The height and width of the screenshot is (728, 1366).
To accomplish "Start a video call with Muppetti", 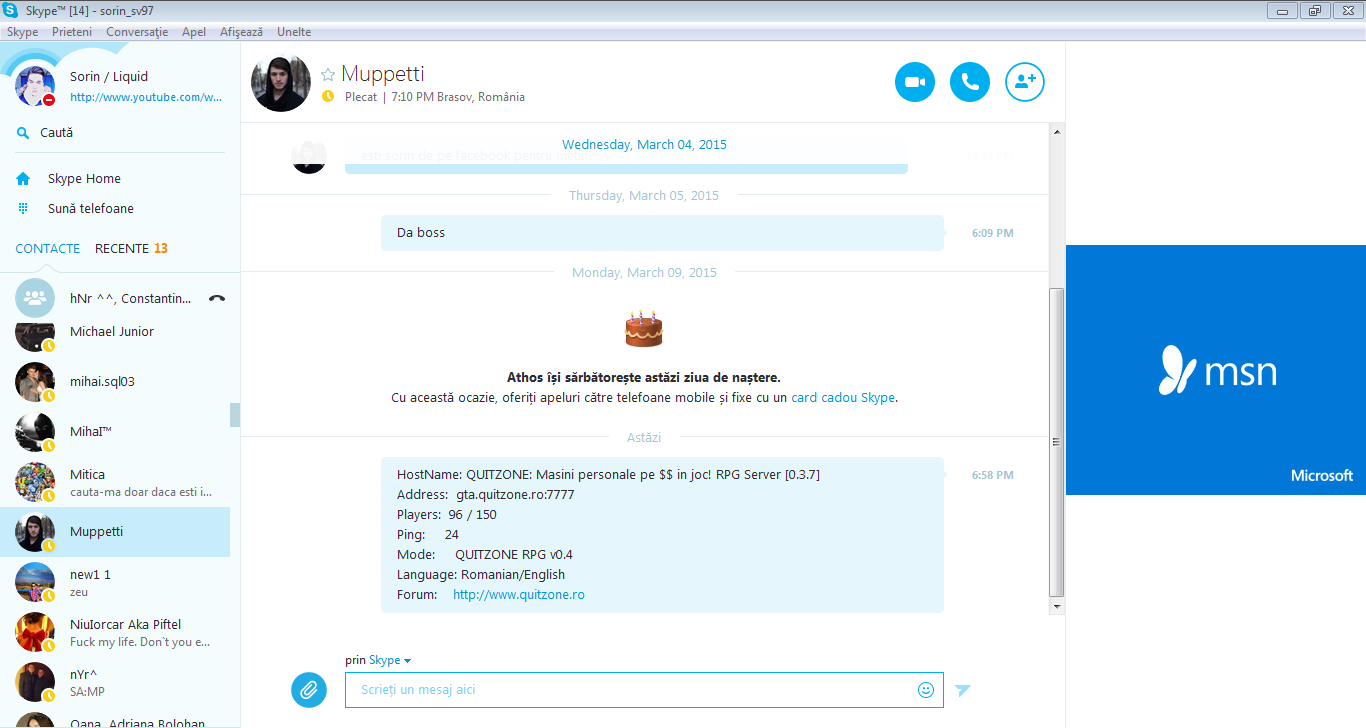I will coord(915,82).
